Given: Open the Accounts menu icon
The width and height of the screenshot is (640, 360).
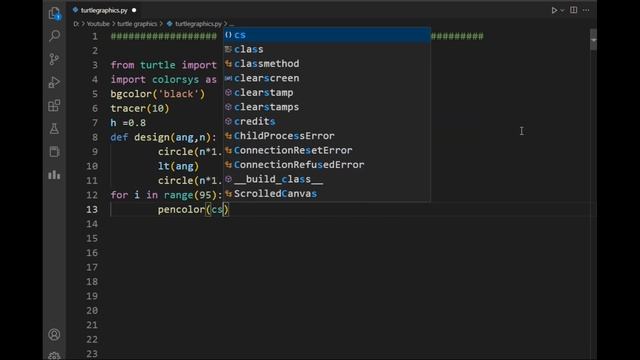Looking at the screenshot, I should pyautogui.click(x=54, y=335).
